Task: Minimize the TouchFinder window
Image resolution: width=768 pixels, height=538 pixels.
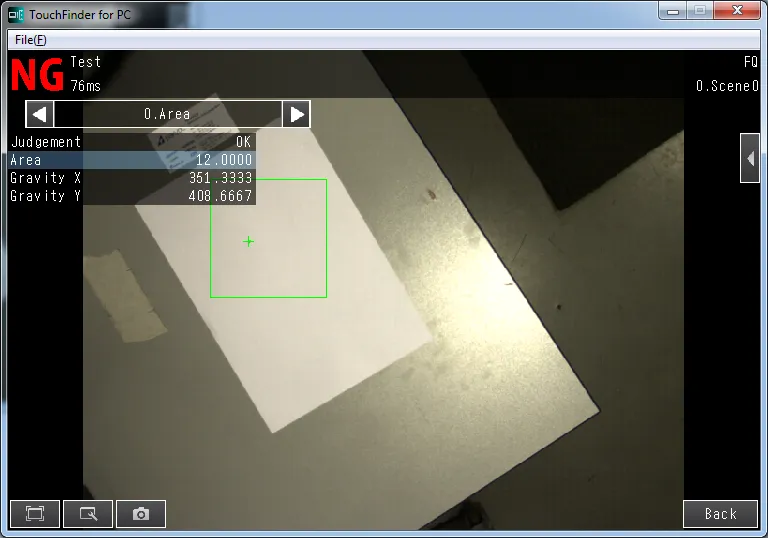Action: click(673, 10)
